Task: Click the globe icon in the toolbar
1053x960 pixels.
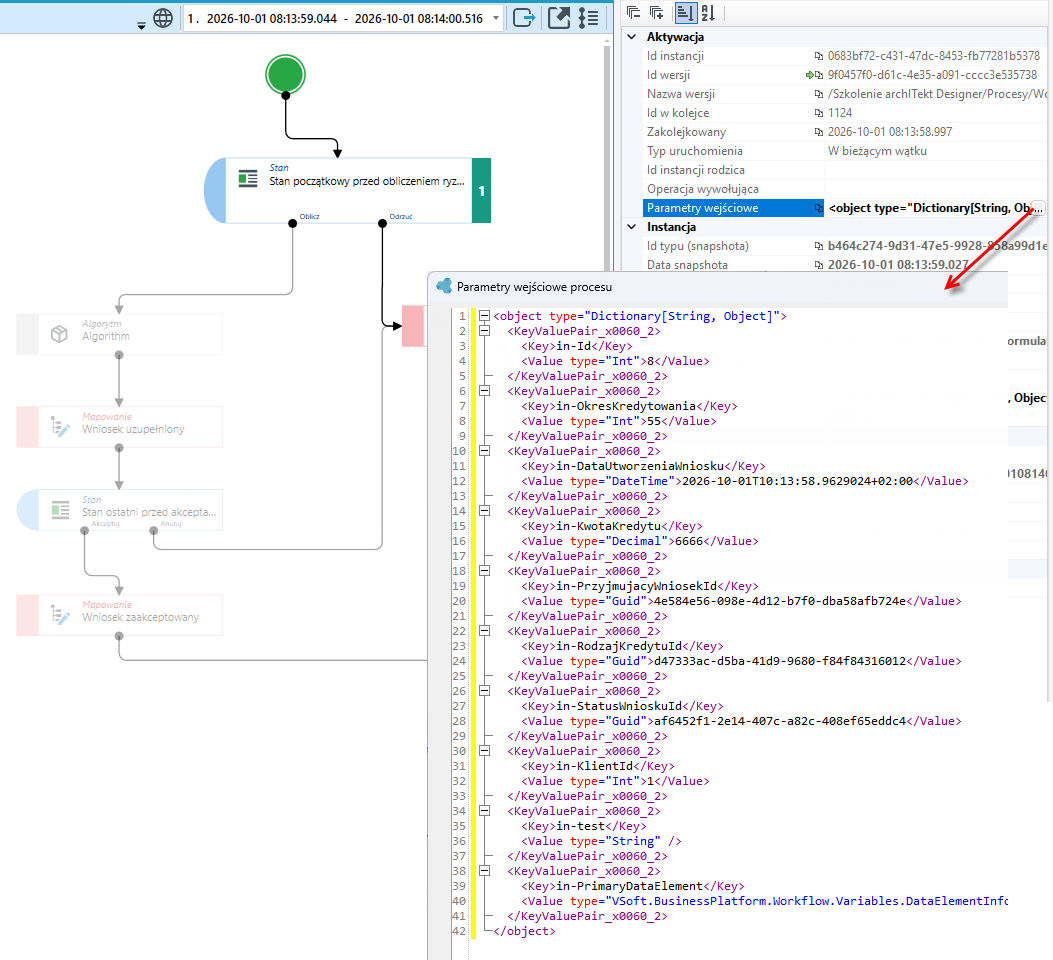Action: click(x=163, y=18)
